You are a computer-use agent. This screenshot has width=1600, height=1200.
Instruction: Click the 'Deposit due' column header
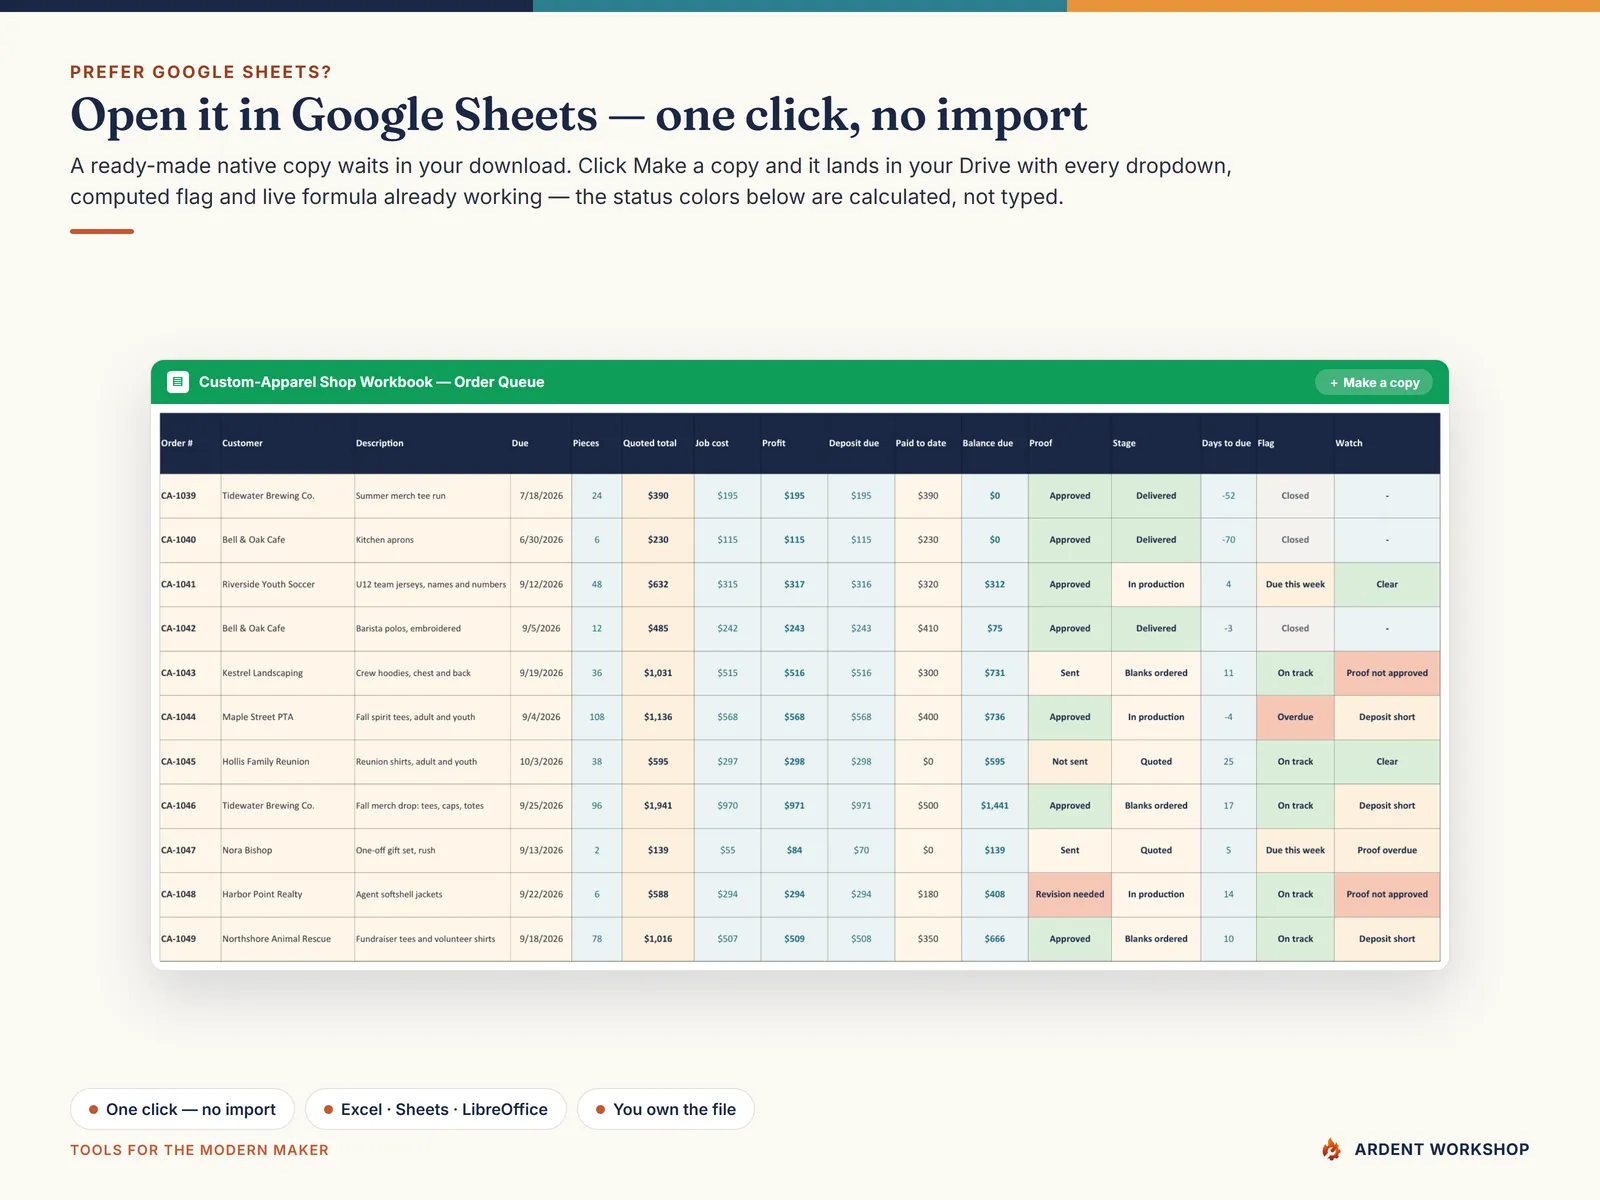pyautogui.click(x=861, y=443)
